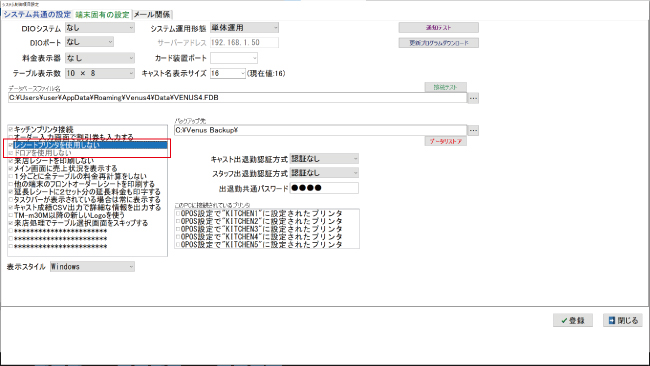Select the 端末固有の設定 tab
Image resolution: width=650 pixels, height=366 pixels.
[x=102, y=15]
